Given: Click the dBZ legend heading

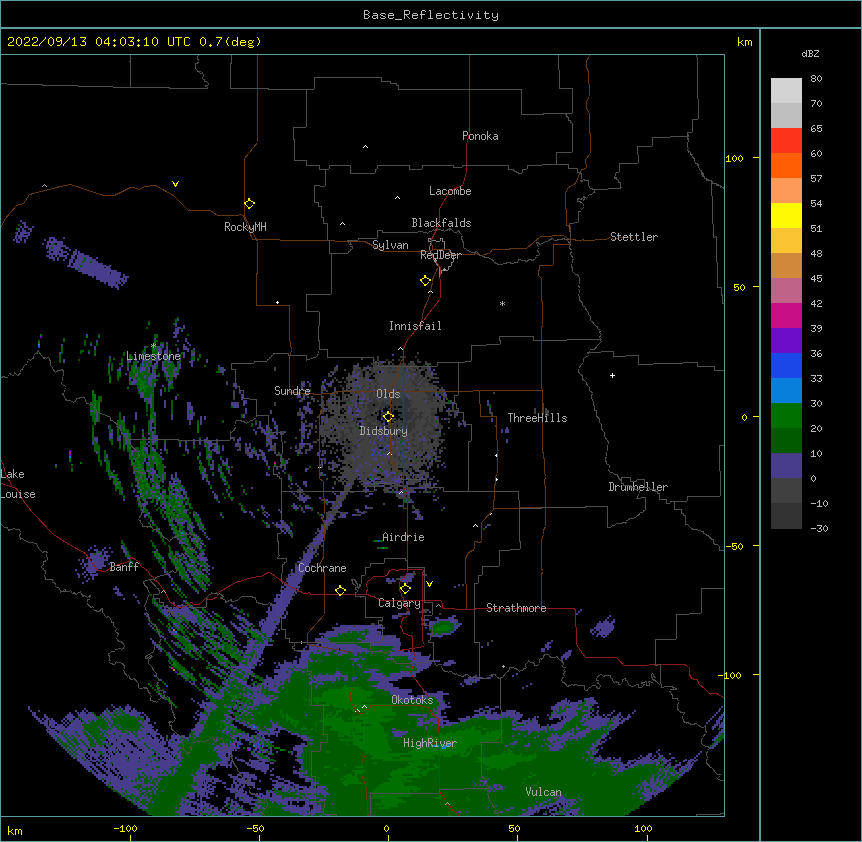Looking at the screenshot, I should point(810,53).
